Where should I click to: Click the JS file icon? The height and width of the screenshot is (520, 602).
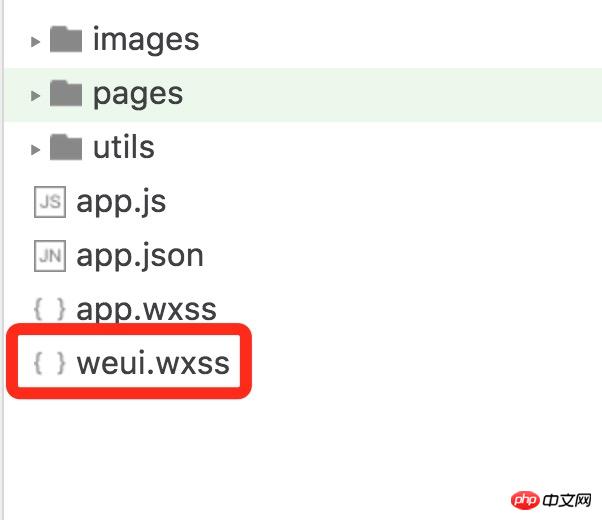tap(50, 202)
